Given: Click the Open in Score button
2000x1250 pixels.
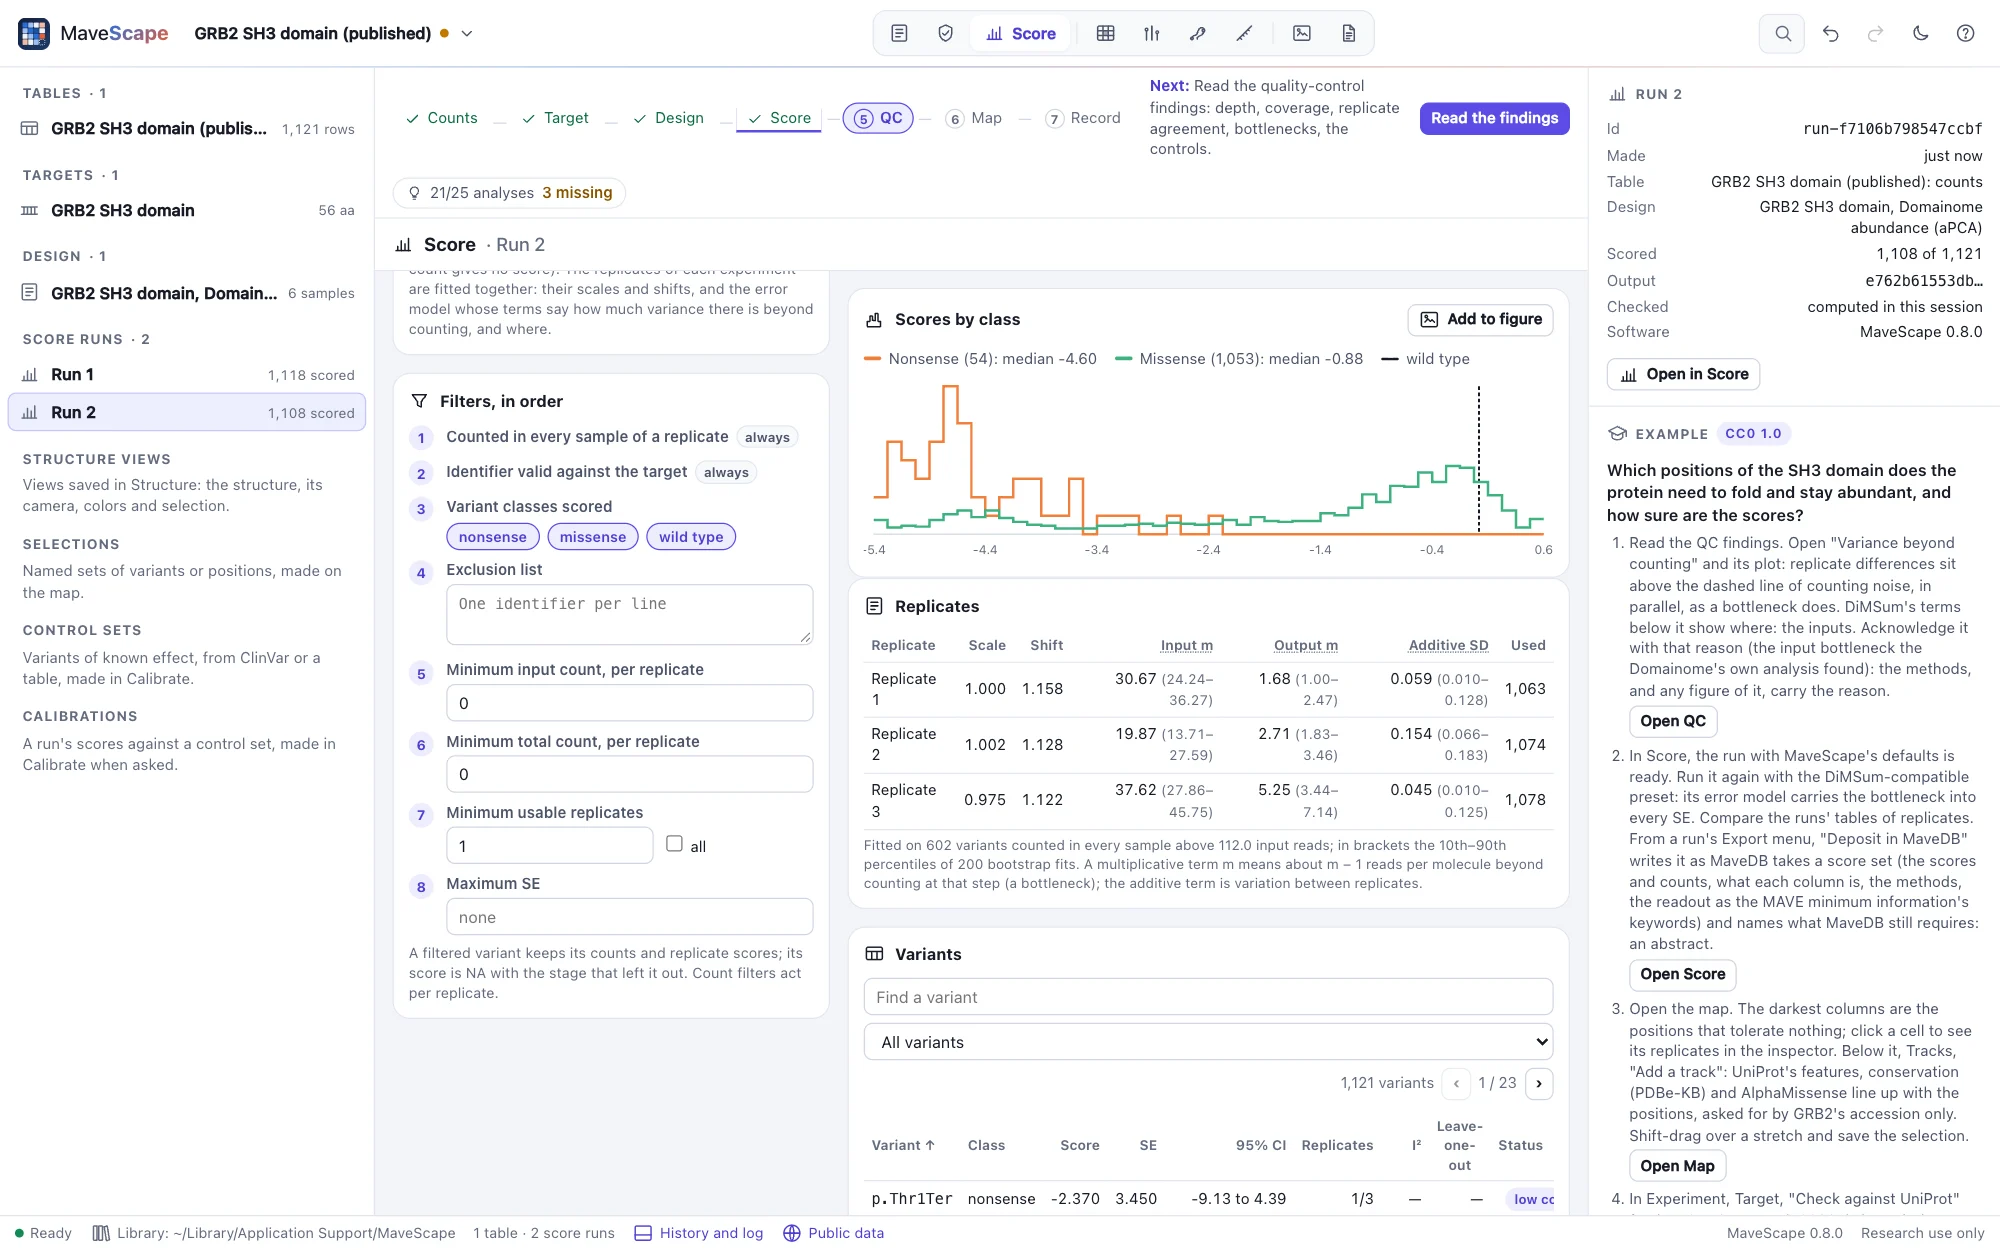Looking at the screenshot, I should click(1683, 374).
